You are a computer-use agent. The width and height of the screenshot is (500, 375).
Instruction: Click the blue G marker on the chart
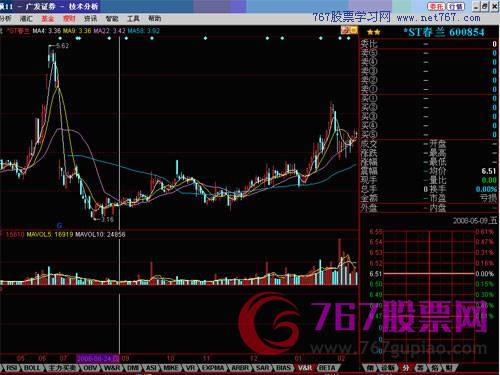point(59,226)
